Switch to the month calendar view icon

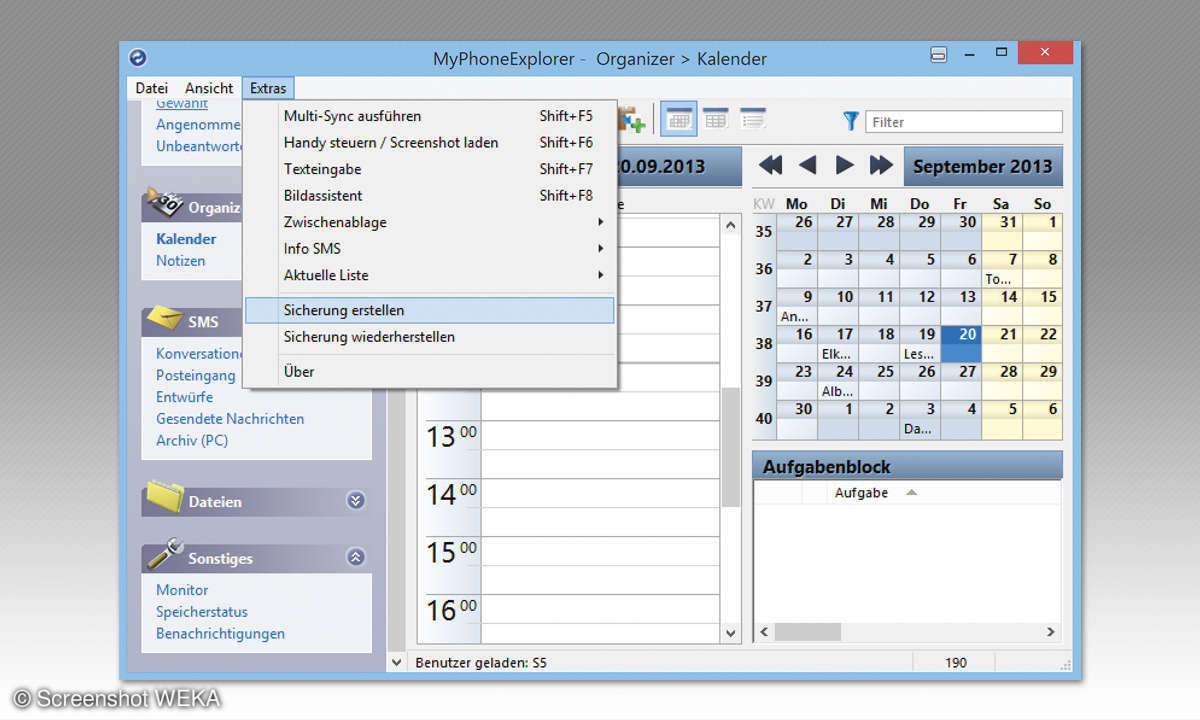tap(680, 118)
